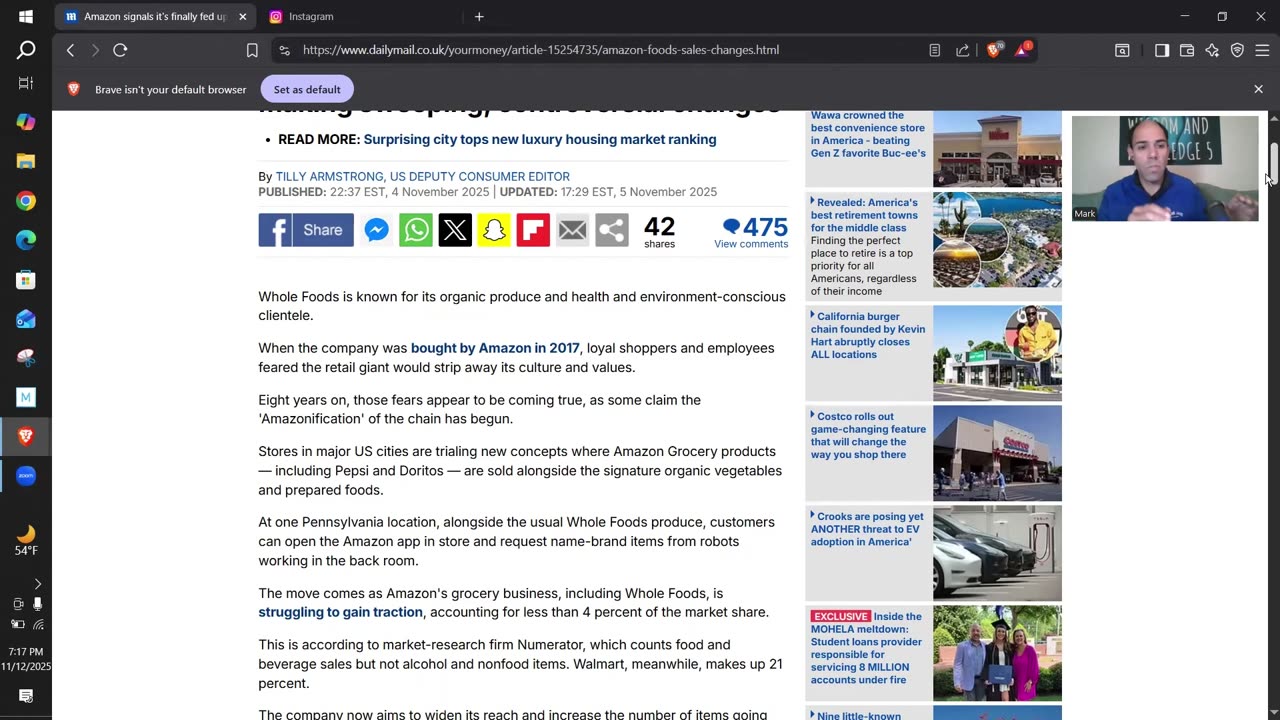1280x720 pixels.
Task: Bookmark this page in Brave
Action: 252,50
